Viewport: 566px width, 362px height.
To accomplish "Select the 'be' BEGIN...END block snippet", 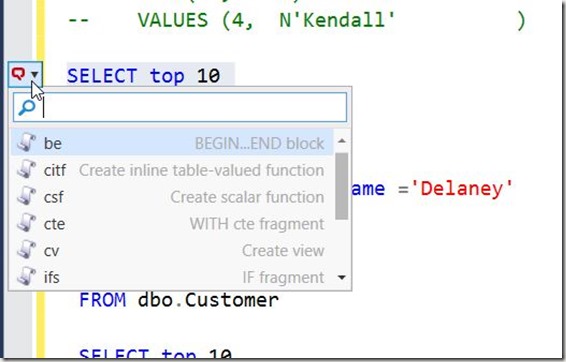I will coord(172,143).
